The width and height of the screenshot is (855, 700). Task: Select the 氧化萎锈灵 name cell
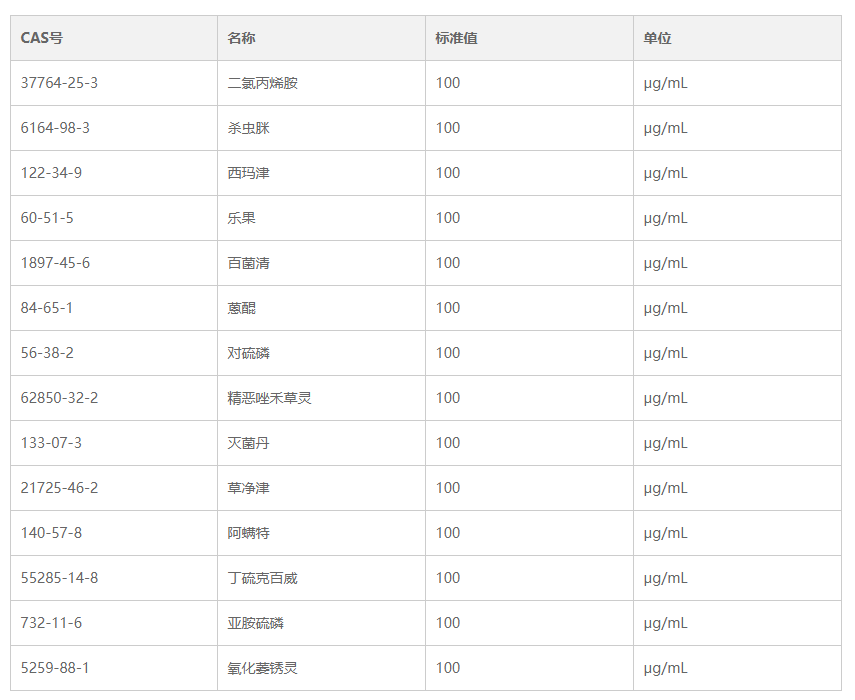[x=263, y=668]
